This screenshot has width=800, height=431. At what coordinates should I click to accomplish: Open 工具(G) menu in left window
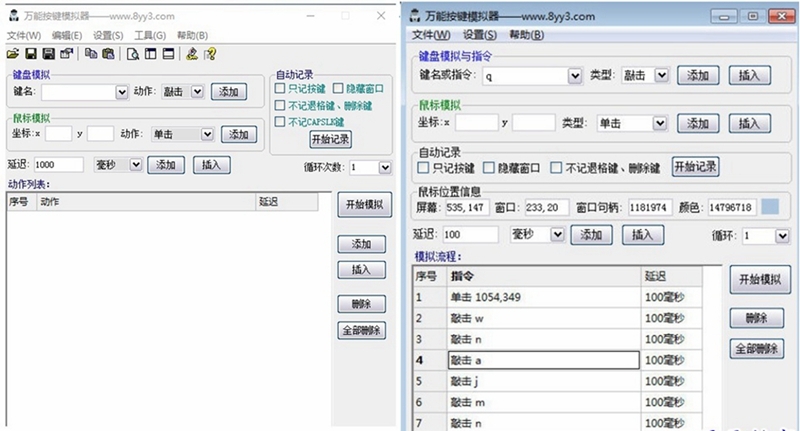(x=149, y=36)
